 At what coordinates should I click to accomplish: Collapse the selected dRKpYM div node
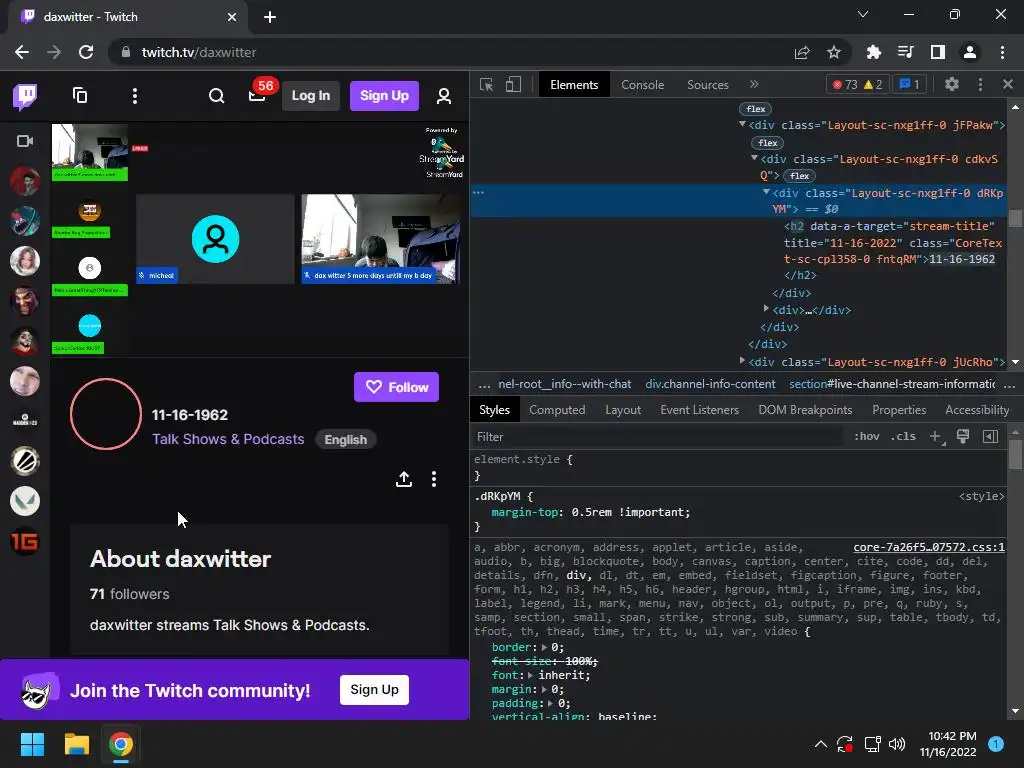click(766, 192)
